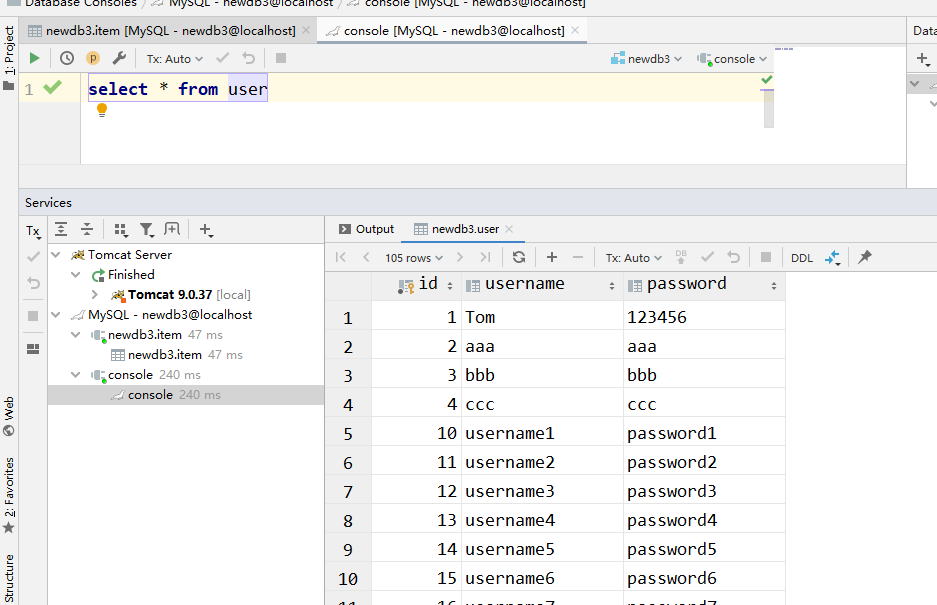Click in the SQL editor text
This screenshot has width=937, height=605.
tap(177, 88)
